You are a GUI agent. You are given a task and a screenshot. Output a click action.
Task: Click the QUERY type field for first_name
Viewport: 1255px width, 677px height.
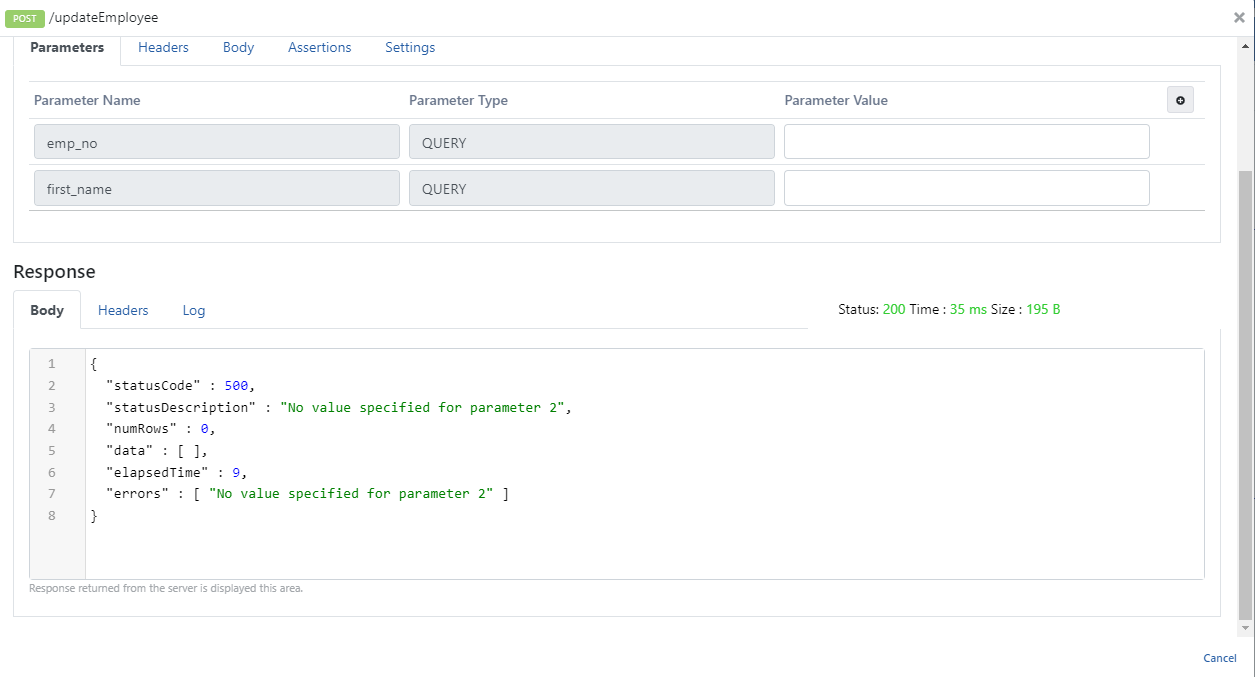[x=591, y=188]
